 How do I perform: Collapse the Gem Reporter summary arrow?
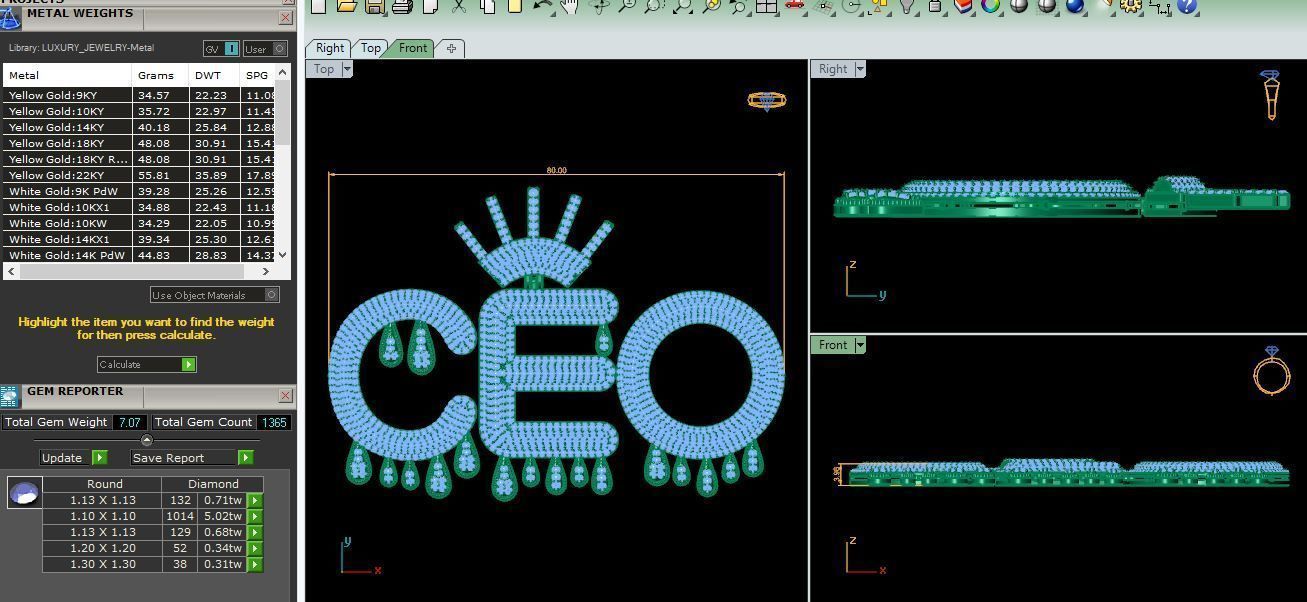coord(147,440)
